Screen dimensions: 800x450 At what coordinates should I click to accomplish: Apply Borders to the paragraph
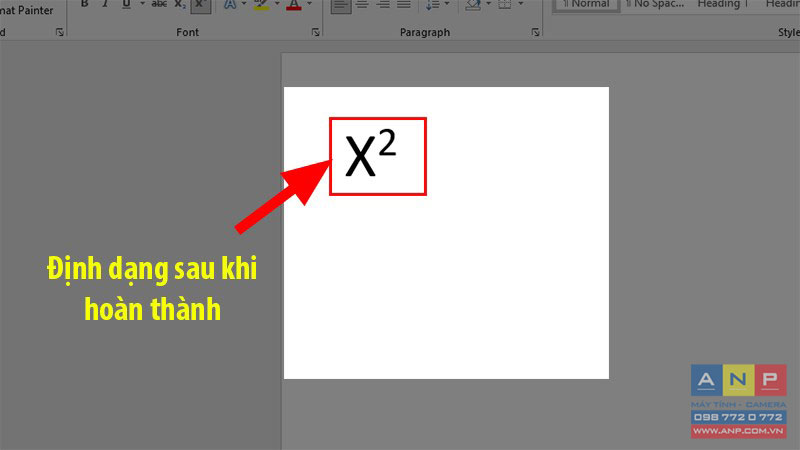(505, 4)
